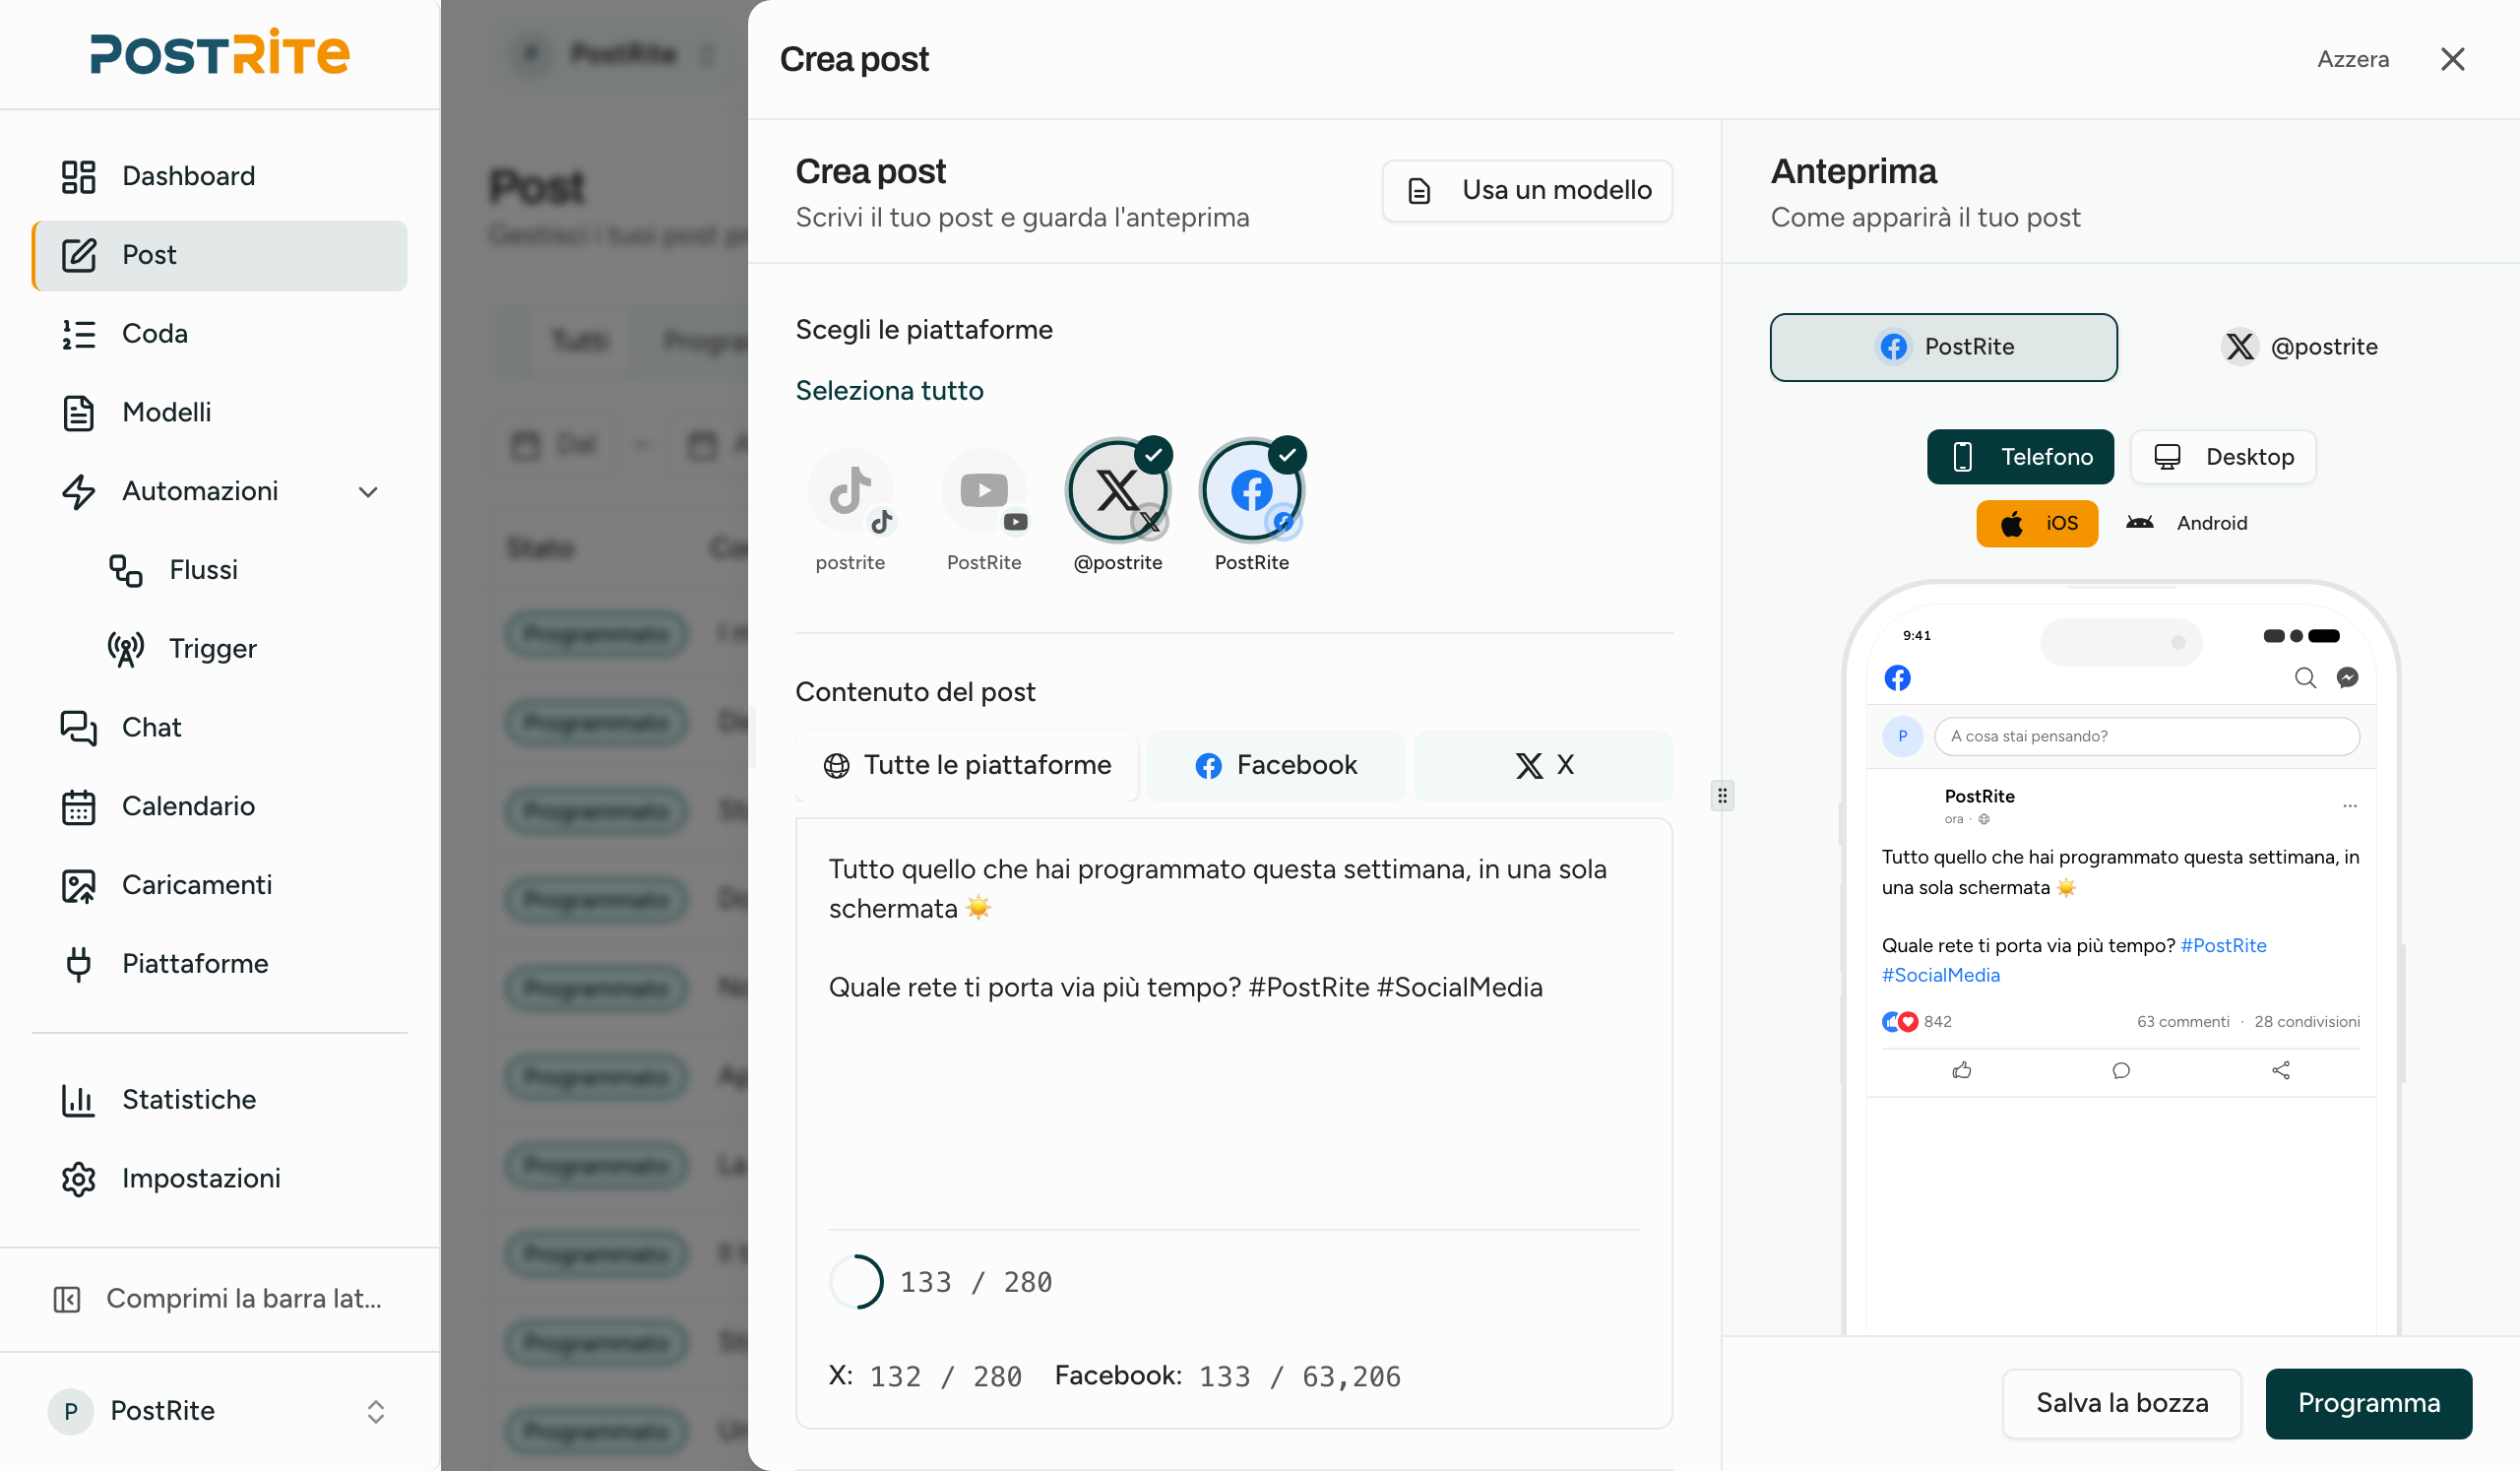Screen dimensions: 2520x1471
Task: Click '28 condivisioni' in preview
Action: 2307,1022
